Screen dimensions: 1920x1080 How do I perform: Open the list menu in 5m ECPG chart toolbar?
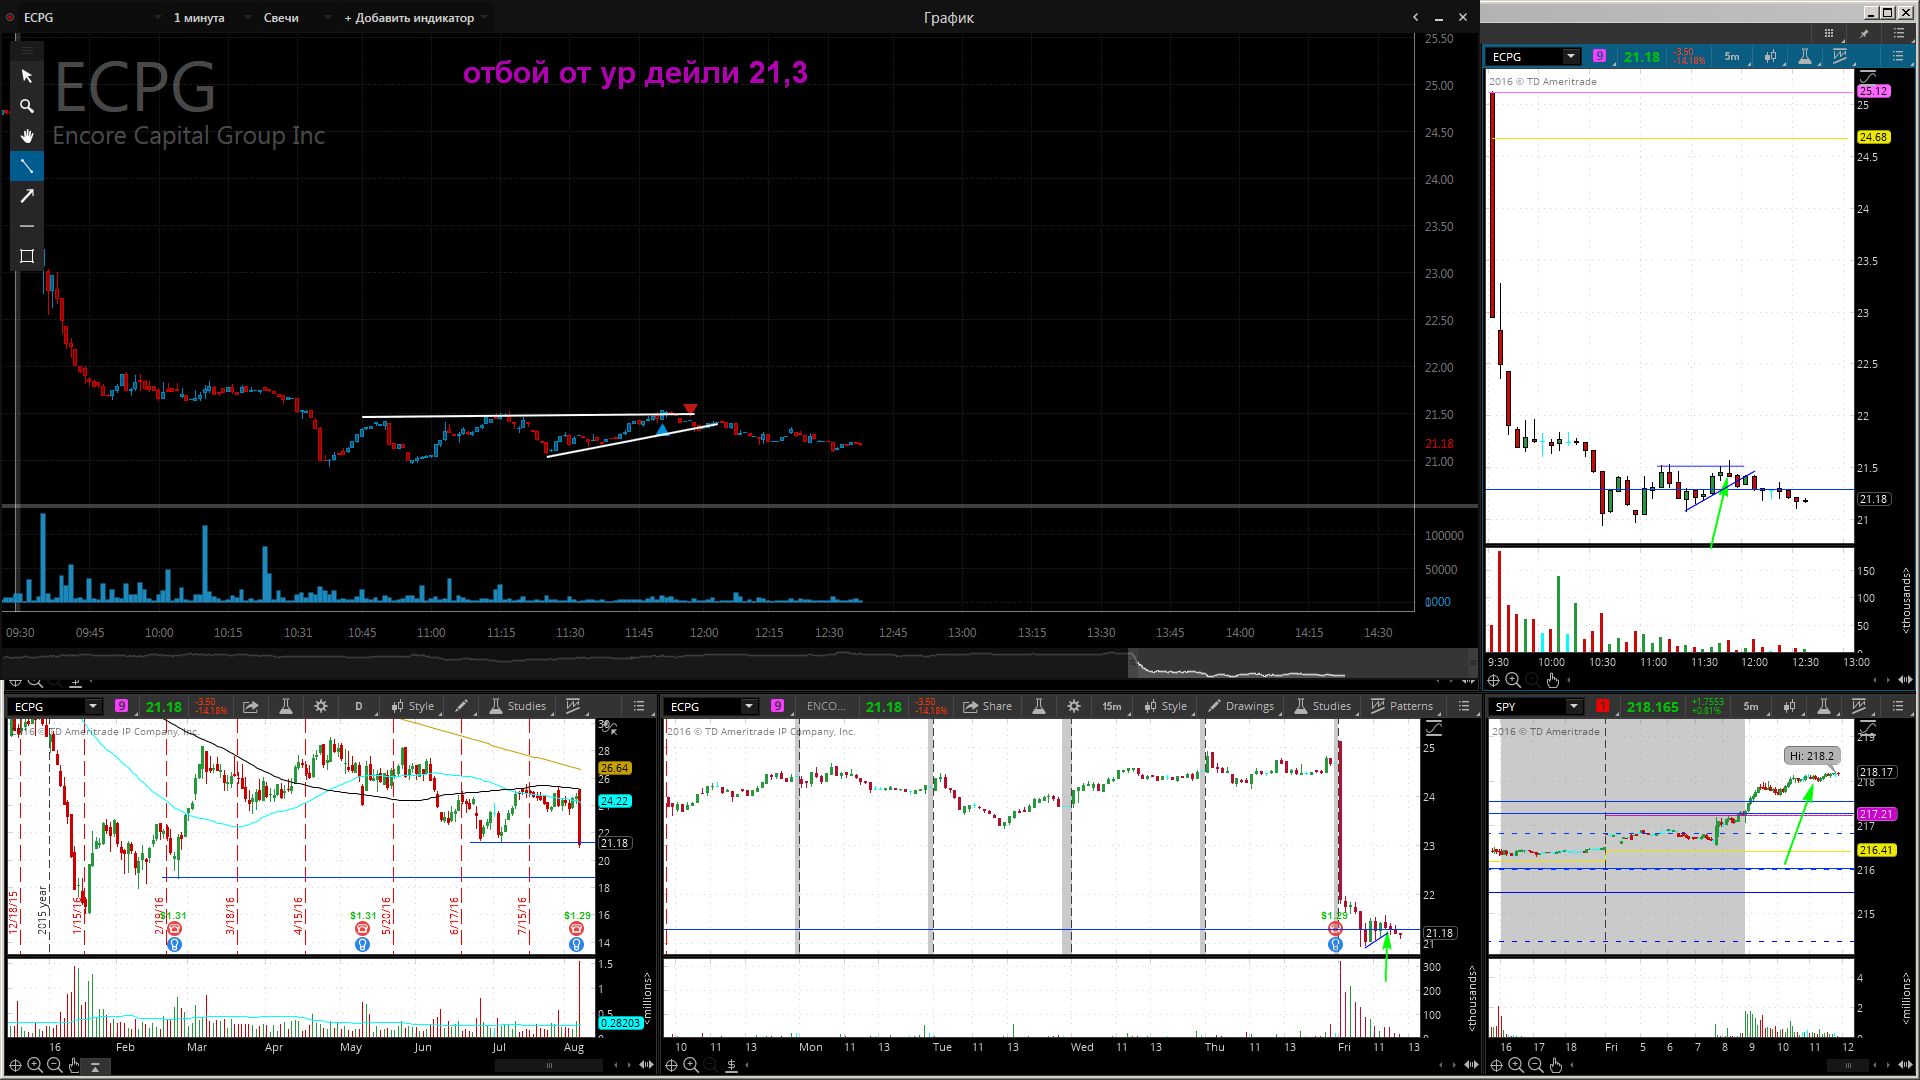coord(1898,57)
